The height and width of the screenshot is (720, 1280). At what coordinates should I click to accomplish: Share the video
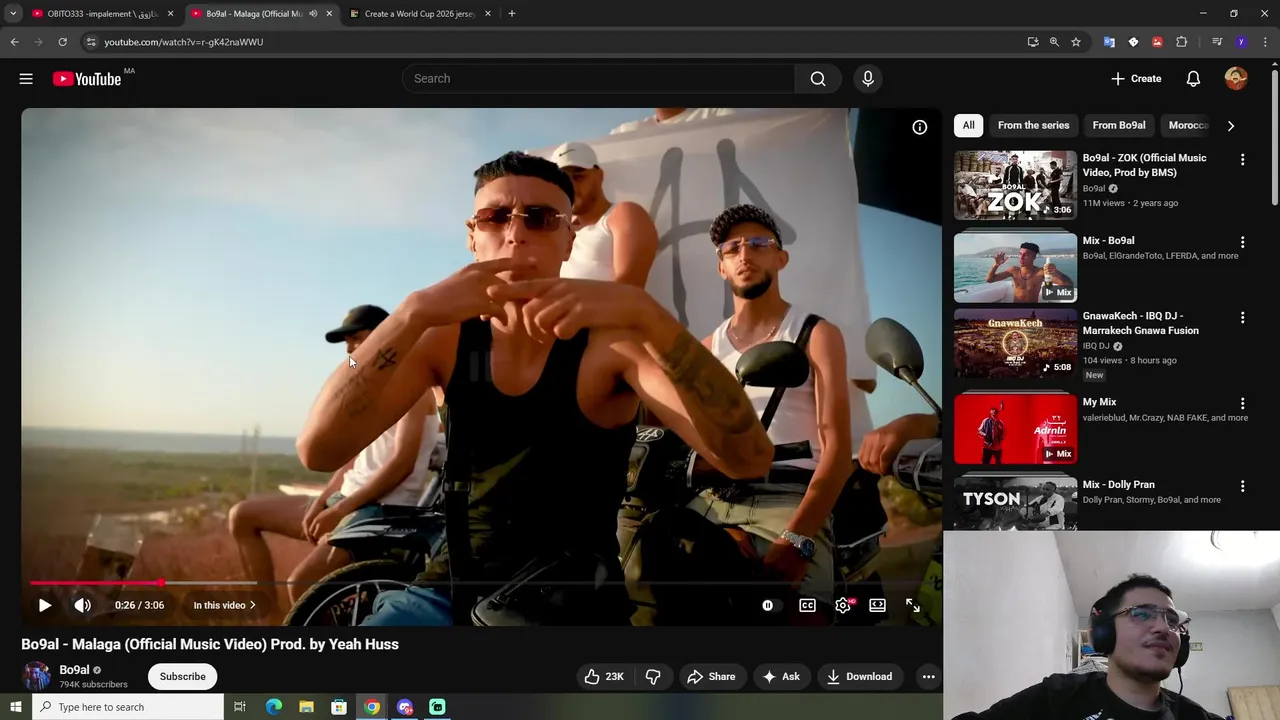[711, 677]
